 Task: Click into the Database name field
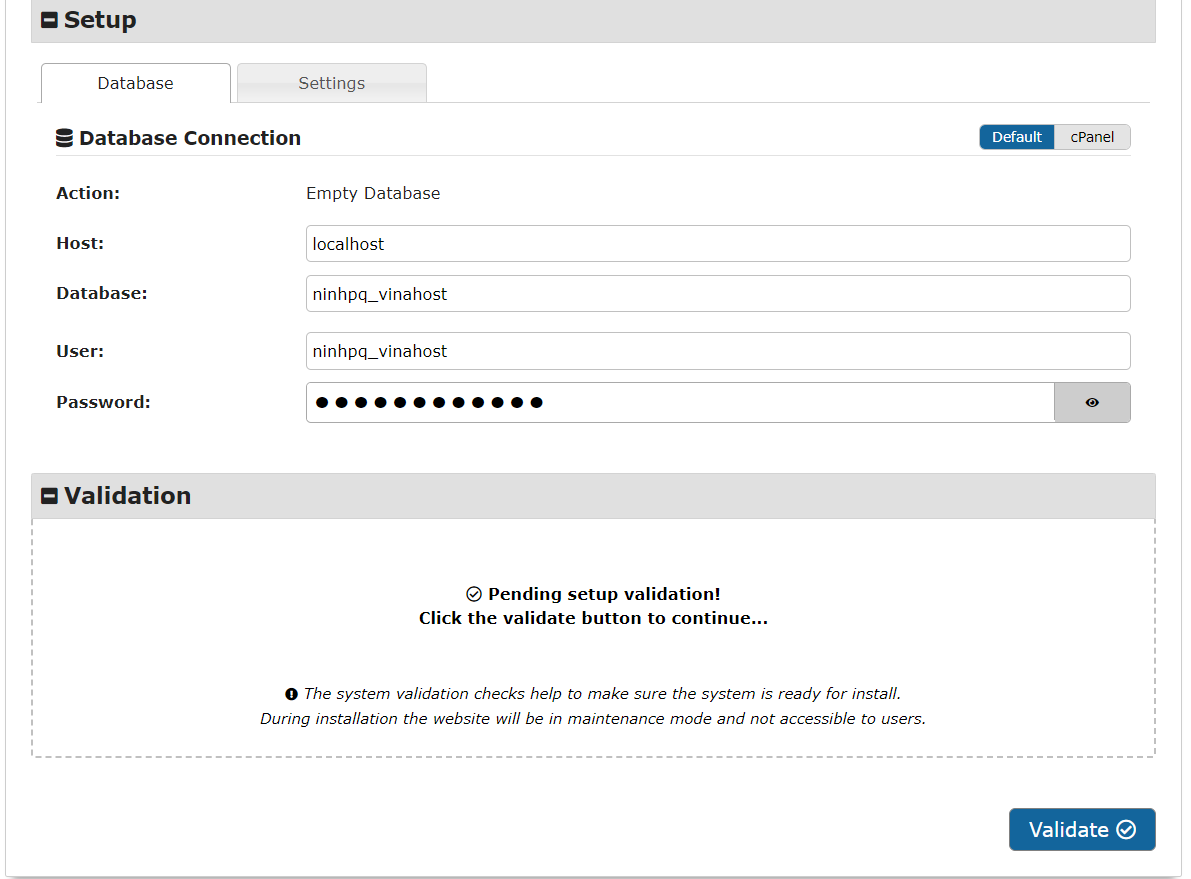click(717, 294)
